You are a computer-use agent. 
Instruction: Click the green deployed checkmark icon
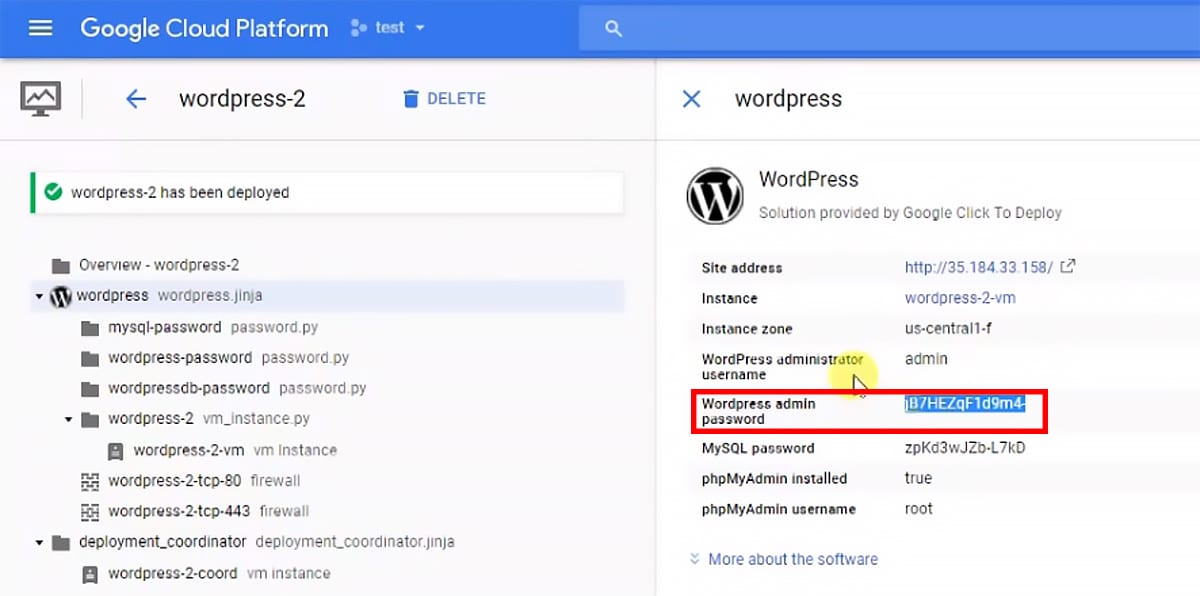(54, 192)
